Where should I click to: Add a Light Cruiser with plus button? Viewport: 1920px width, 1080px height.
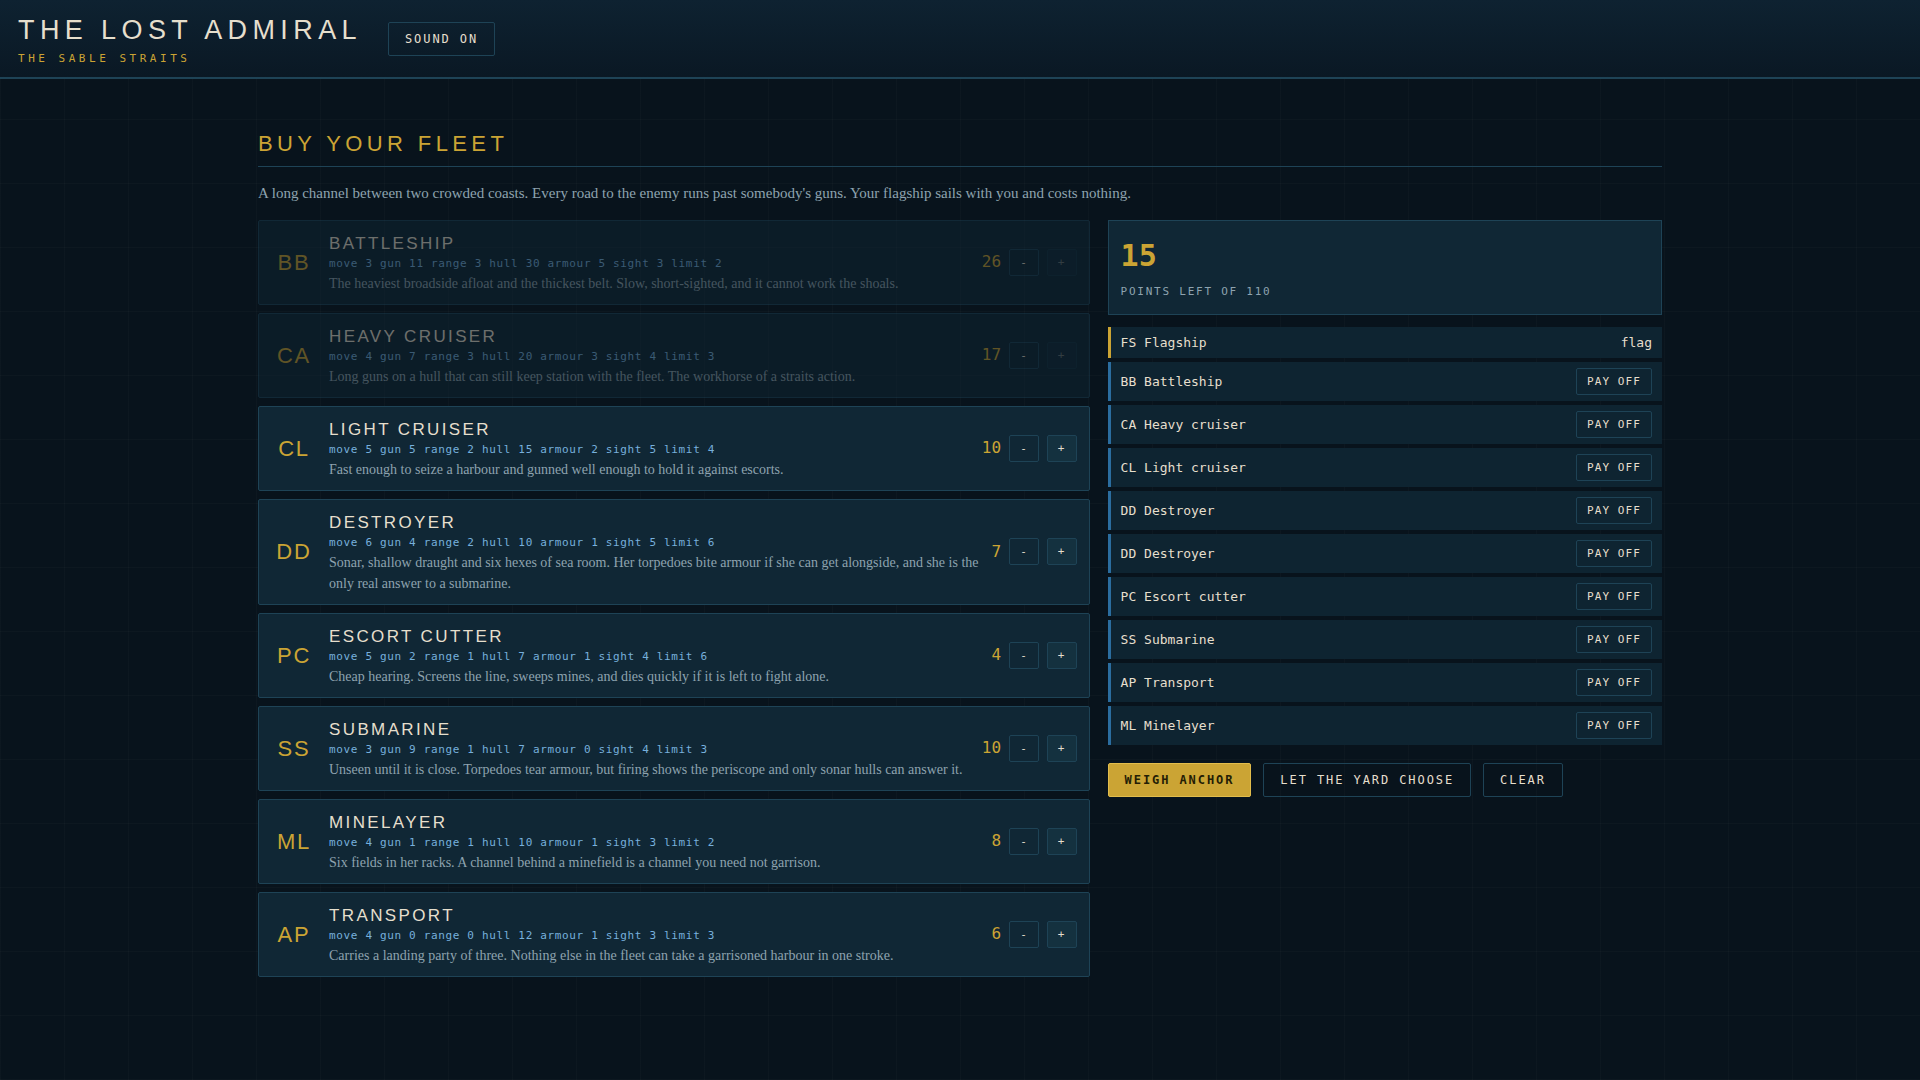(x=1061, y=448)
